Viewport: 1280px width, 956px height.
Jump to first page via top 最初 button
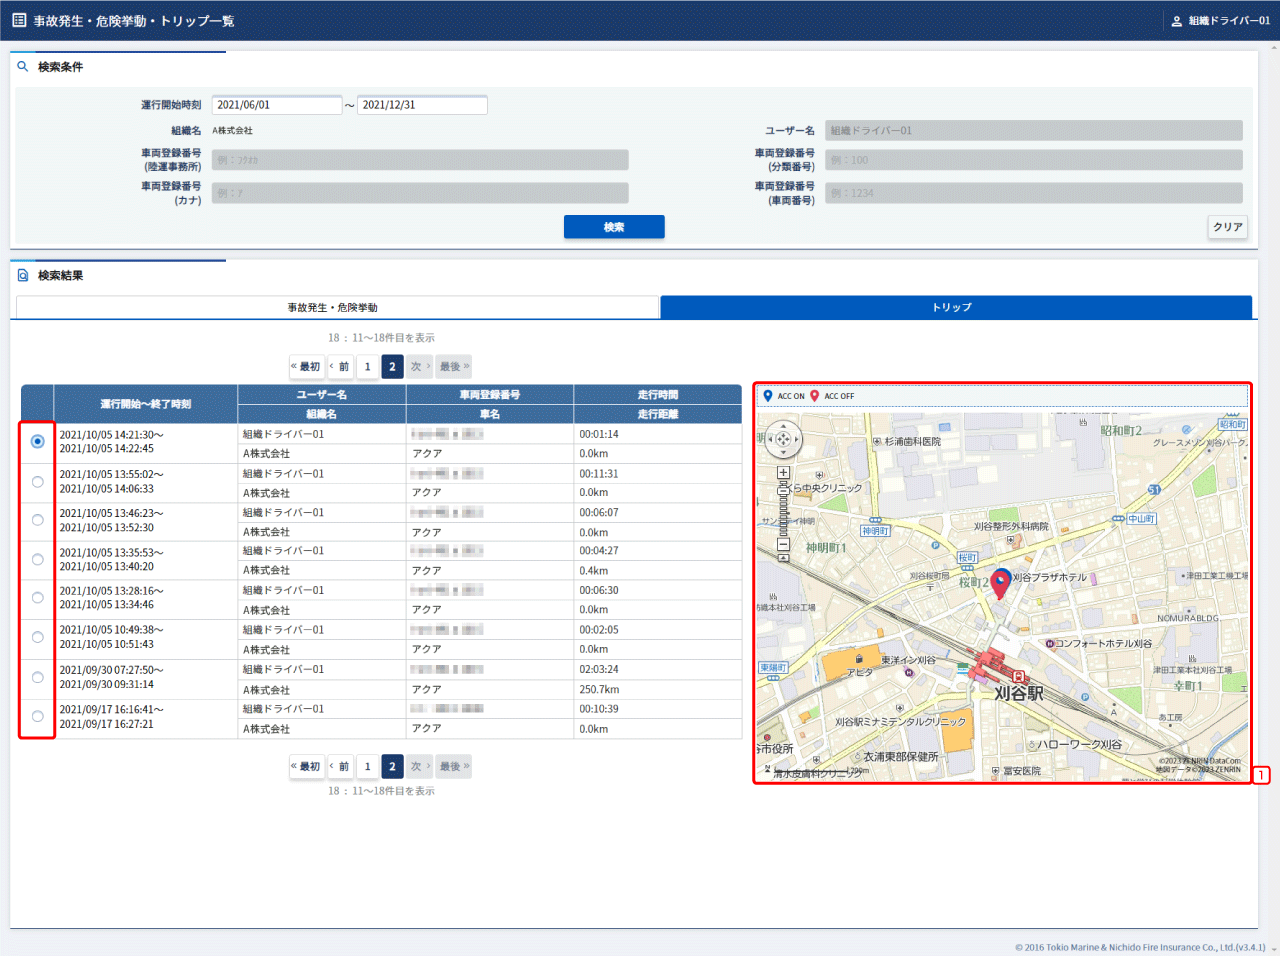(x=306, y=367)
